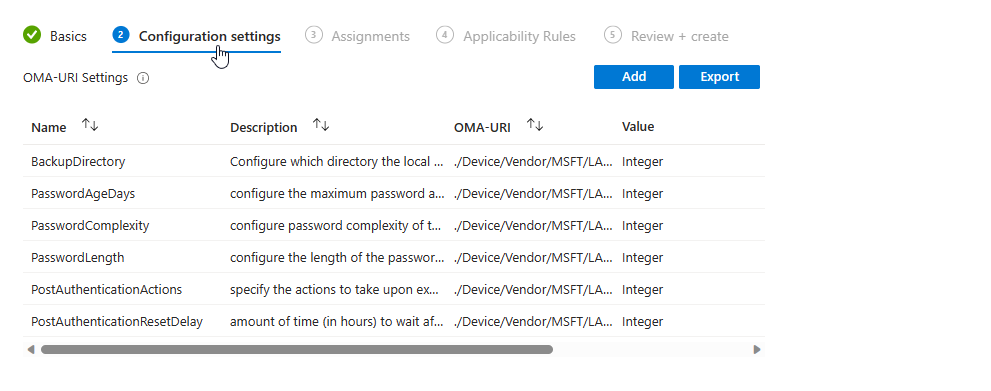Click the OMA-URI cell of PostAuthenticationResetDelay row
991x391 pixels.
533,322
